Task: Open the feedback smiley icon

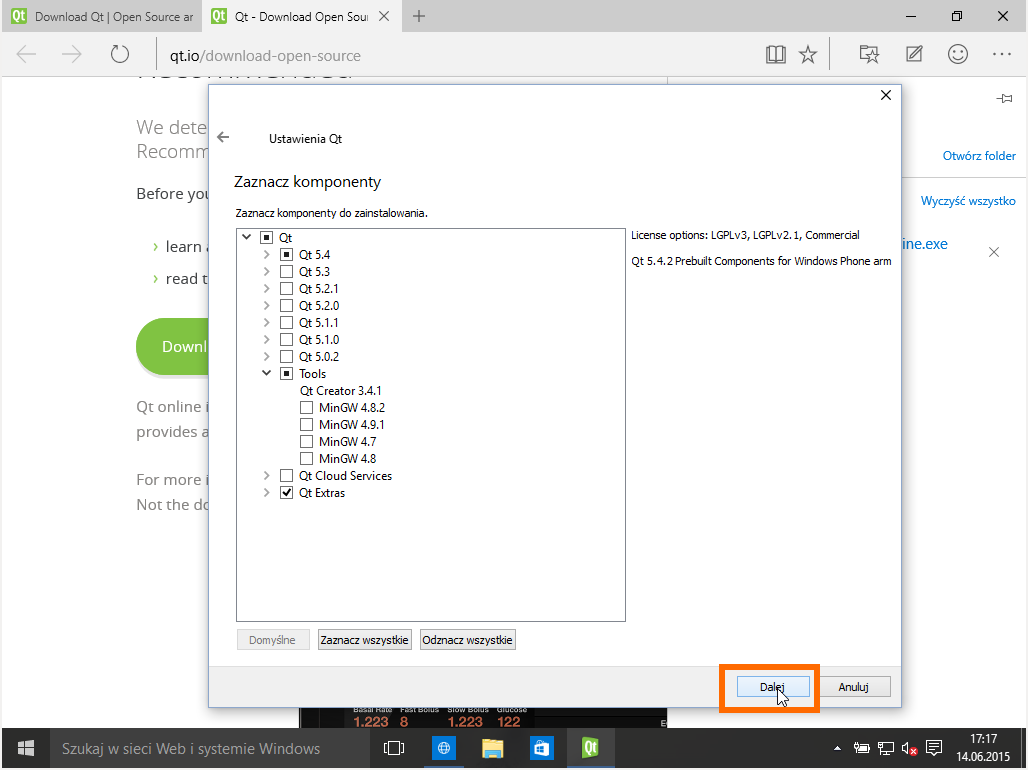Action: pyautogui.click(x=958, y=54)
